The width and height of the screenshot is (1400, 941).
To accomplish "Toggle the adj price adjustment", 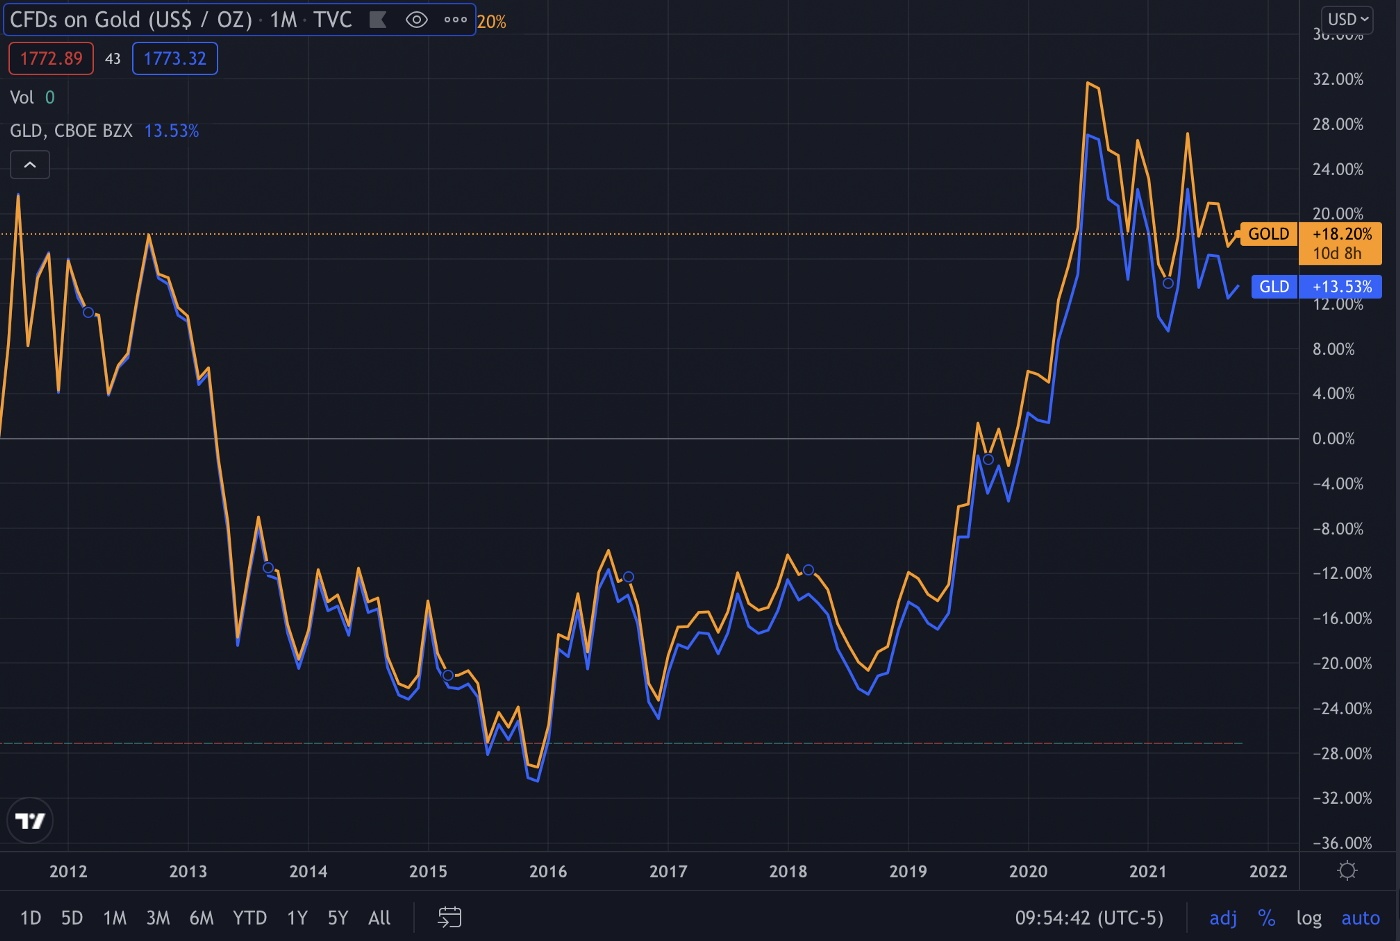I will 1223,917.
